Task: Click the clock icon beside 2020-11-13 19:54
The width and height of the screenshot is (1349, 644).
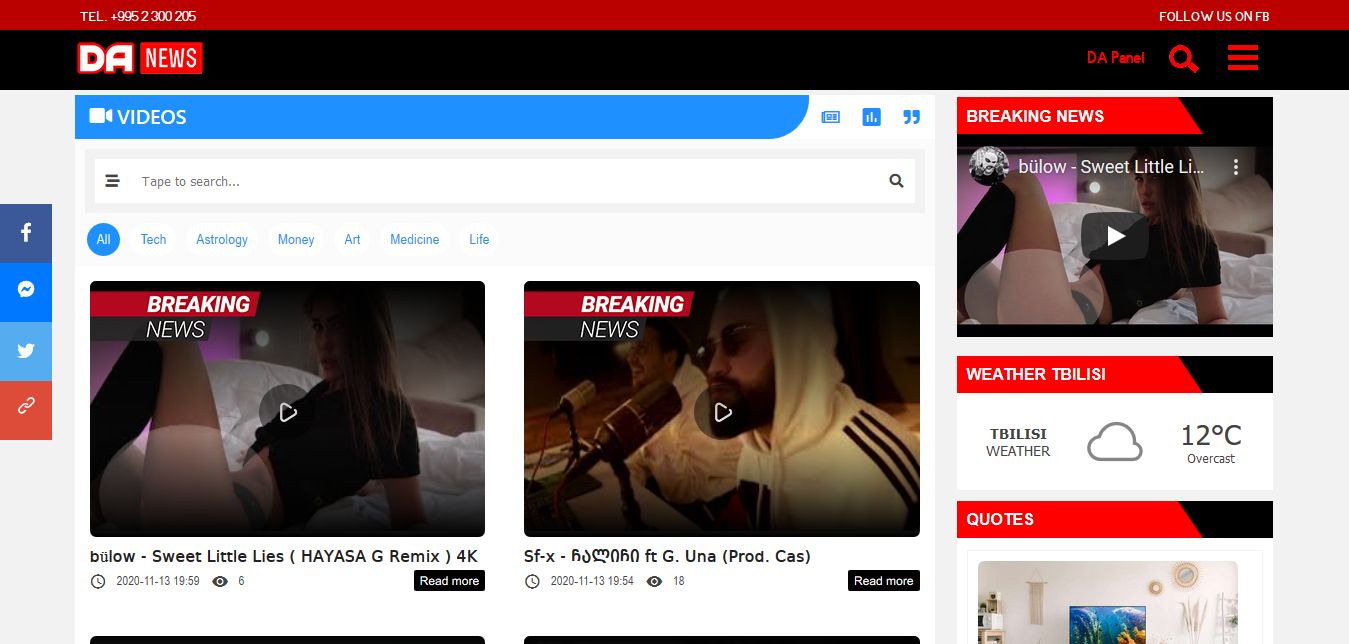Action: [x=532, y=581]
